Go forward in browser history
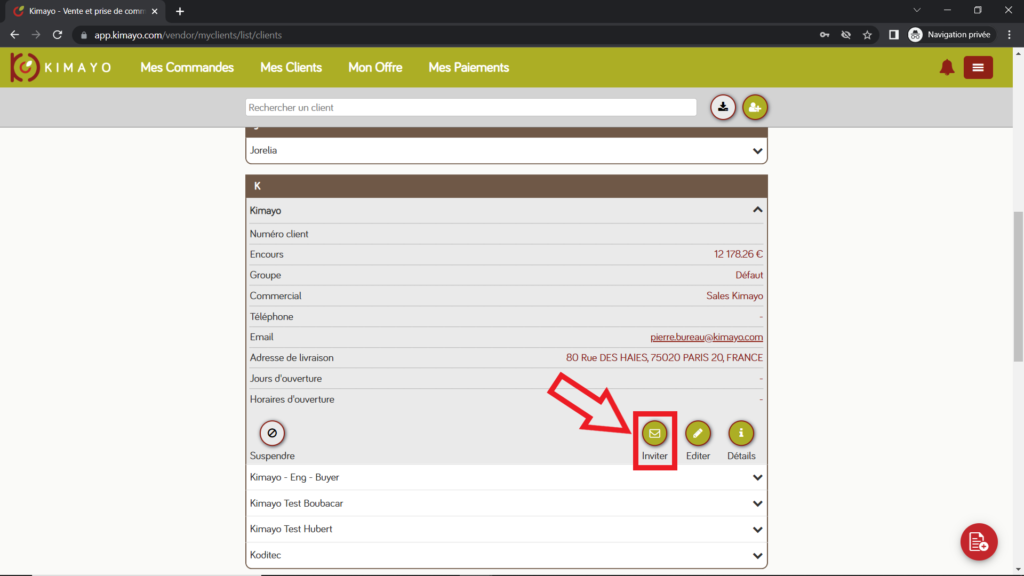Image resolution: width=1024 pixels, height=576 pixels. tap(36, 35)
